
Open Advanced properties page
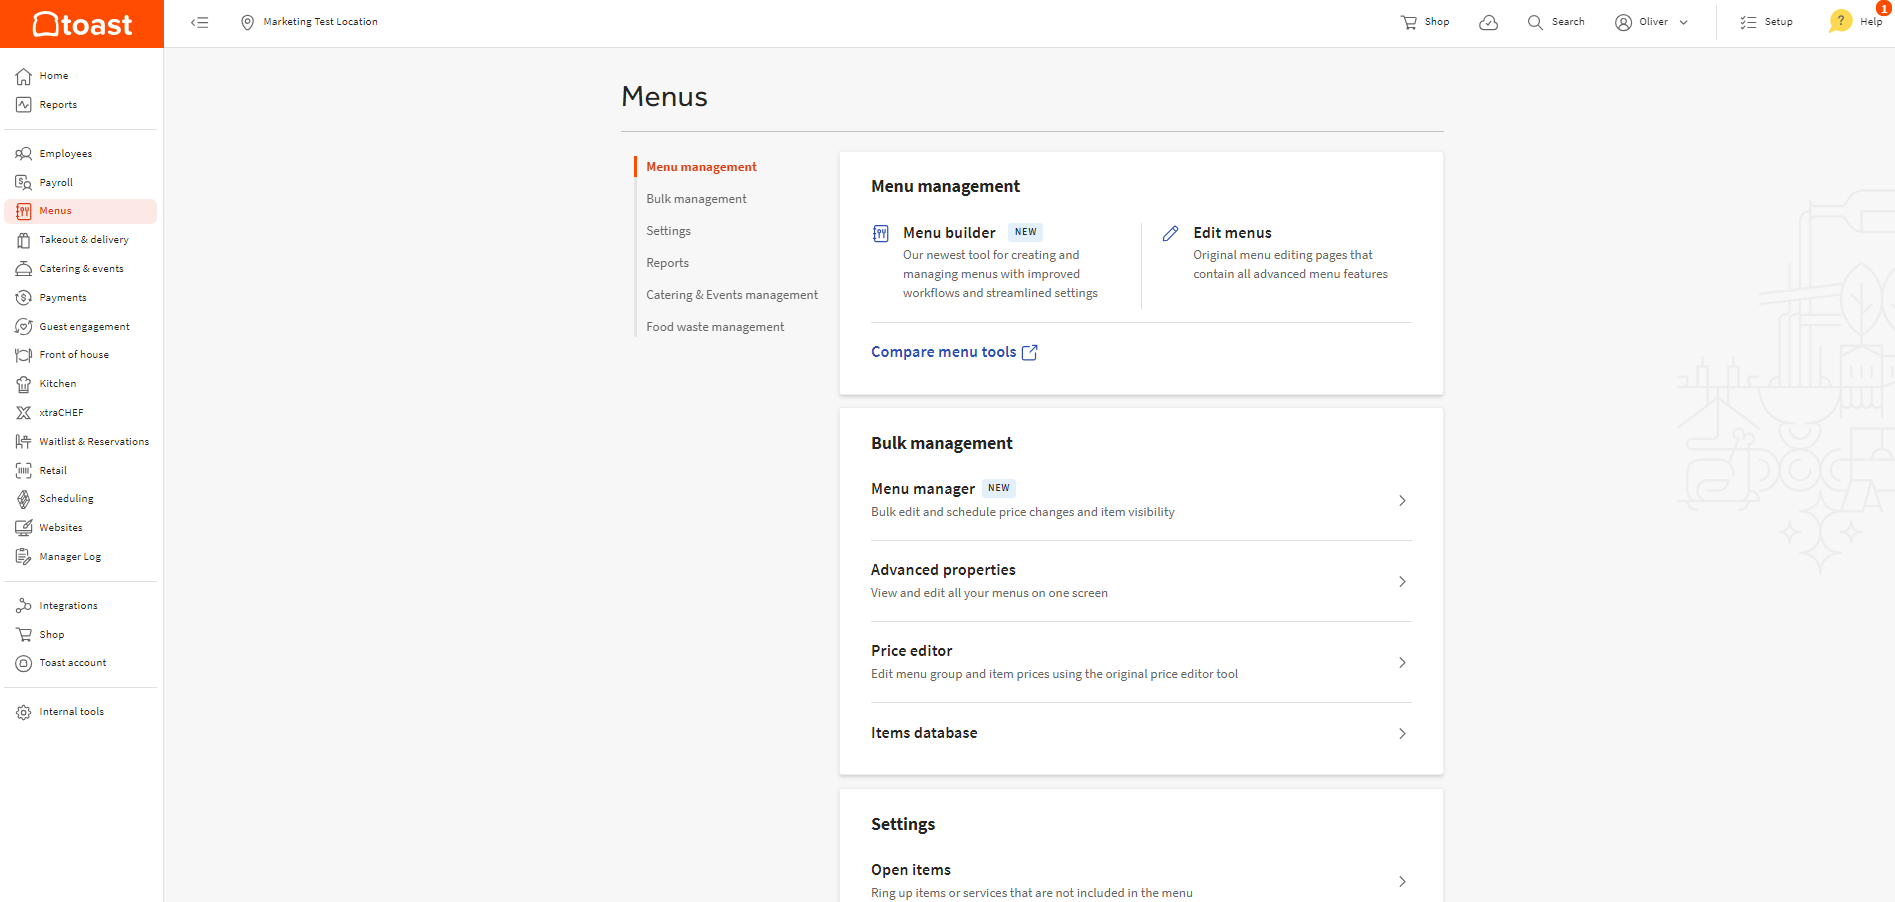tap(1141, 581)
